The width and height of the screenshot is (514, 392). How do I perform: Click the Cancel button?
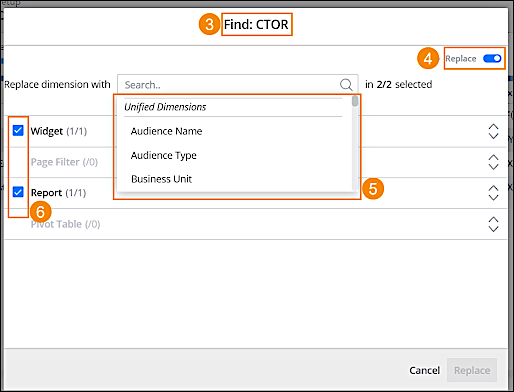424,370
